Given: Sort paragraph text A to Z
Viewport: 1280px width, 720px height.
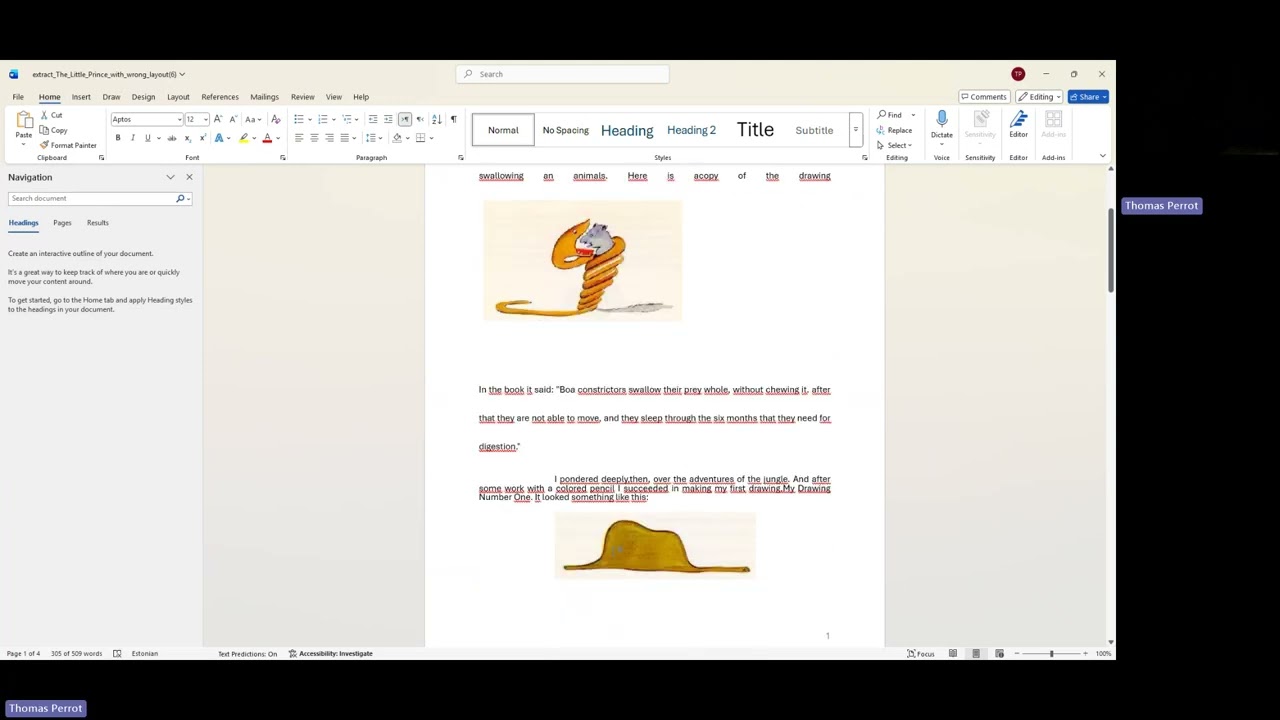Looking at the screenshot, I should 436,119.
